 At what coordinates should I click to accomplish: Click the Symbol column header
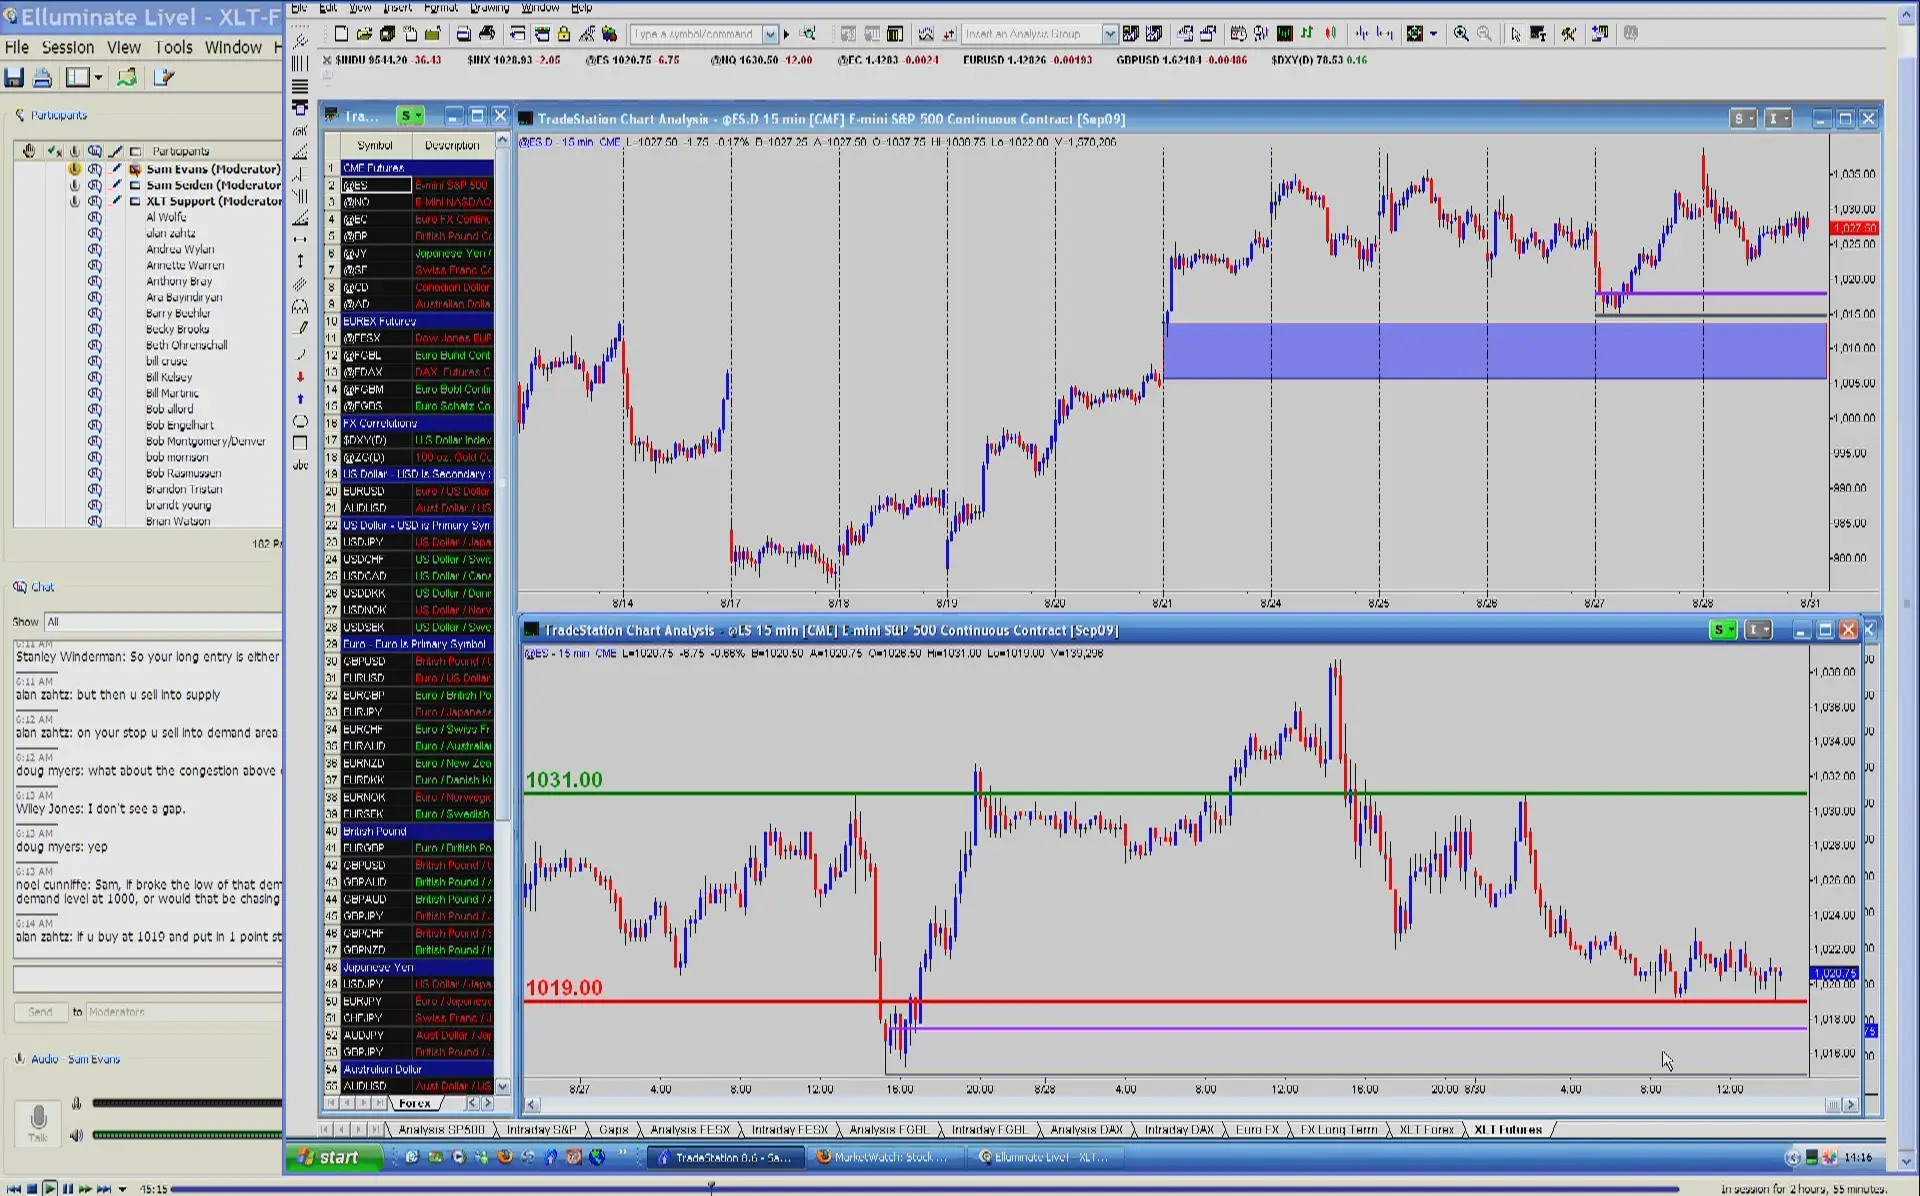click(x=375, y=145)
